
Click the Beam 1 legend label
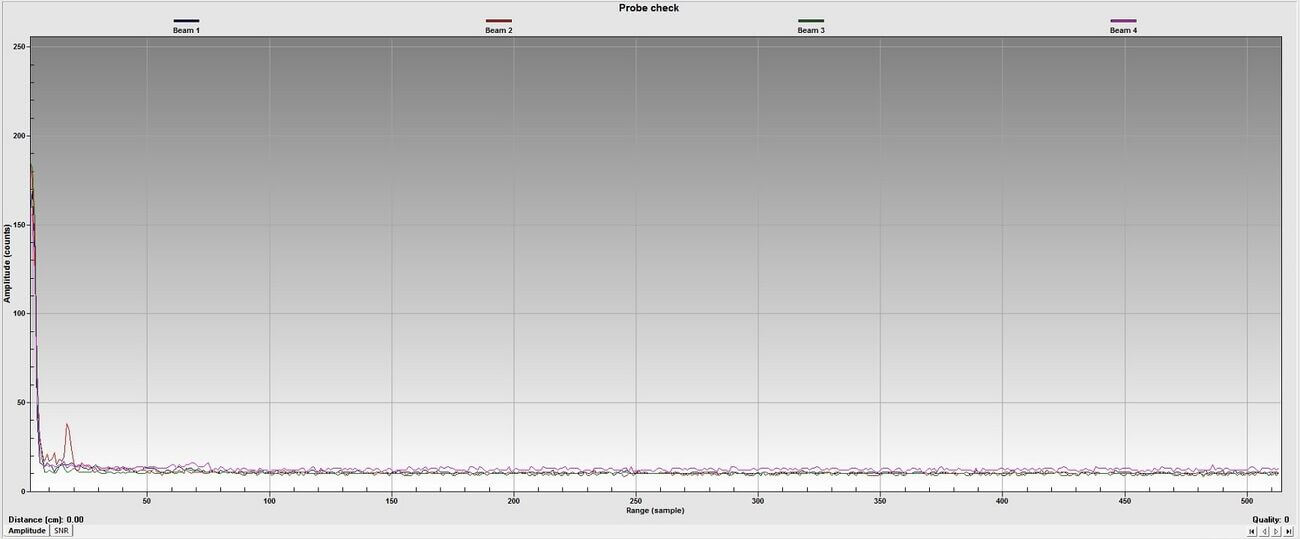[186, 30]
